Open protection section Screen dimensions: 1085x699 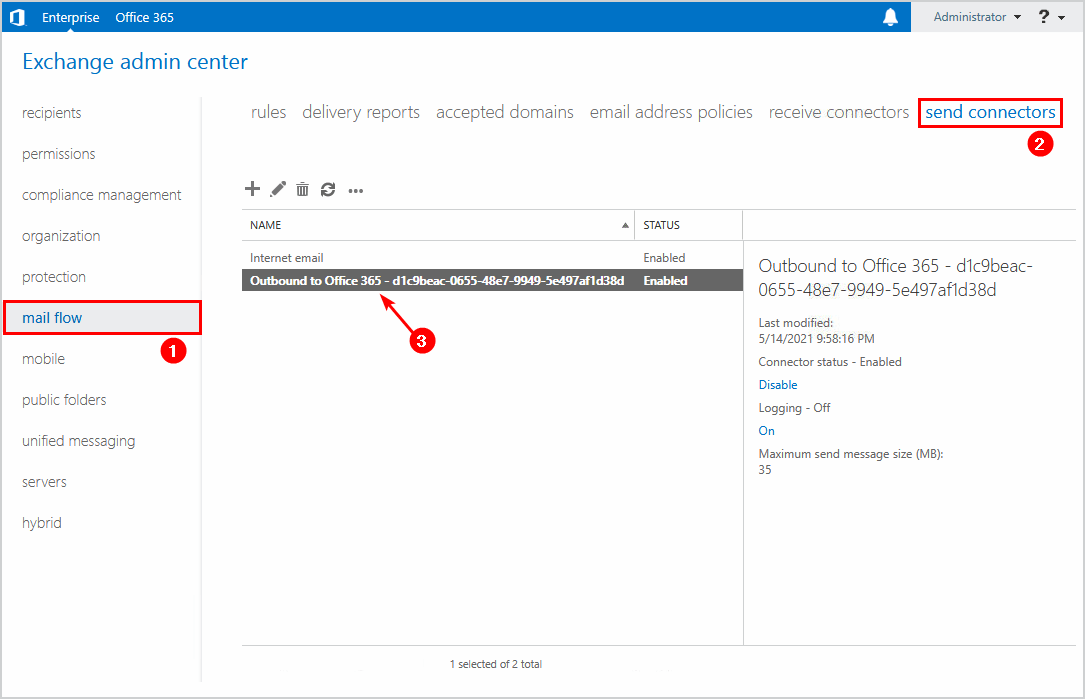pos(54,277)
